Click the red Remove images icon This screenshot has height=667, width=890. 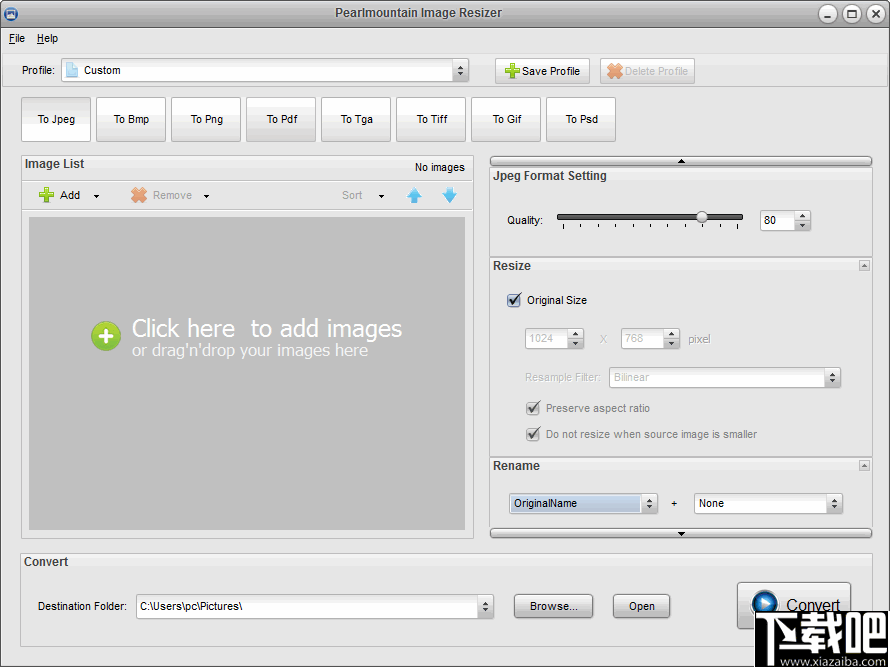138,194
